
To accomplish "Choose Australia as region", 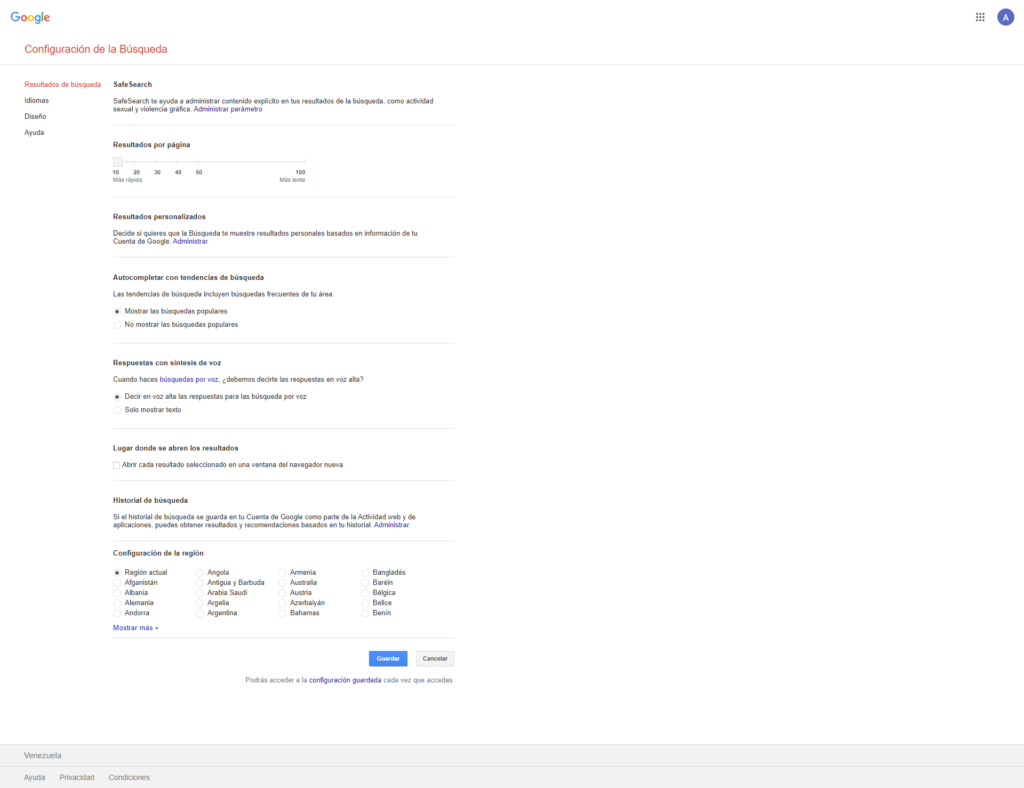I will (282, 583).
